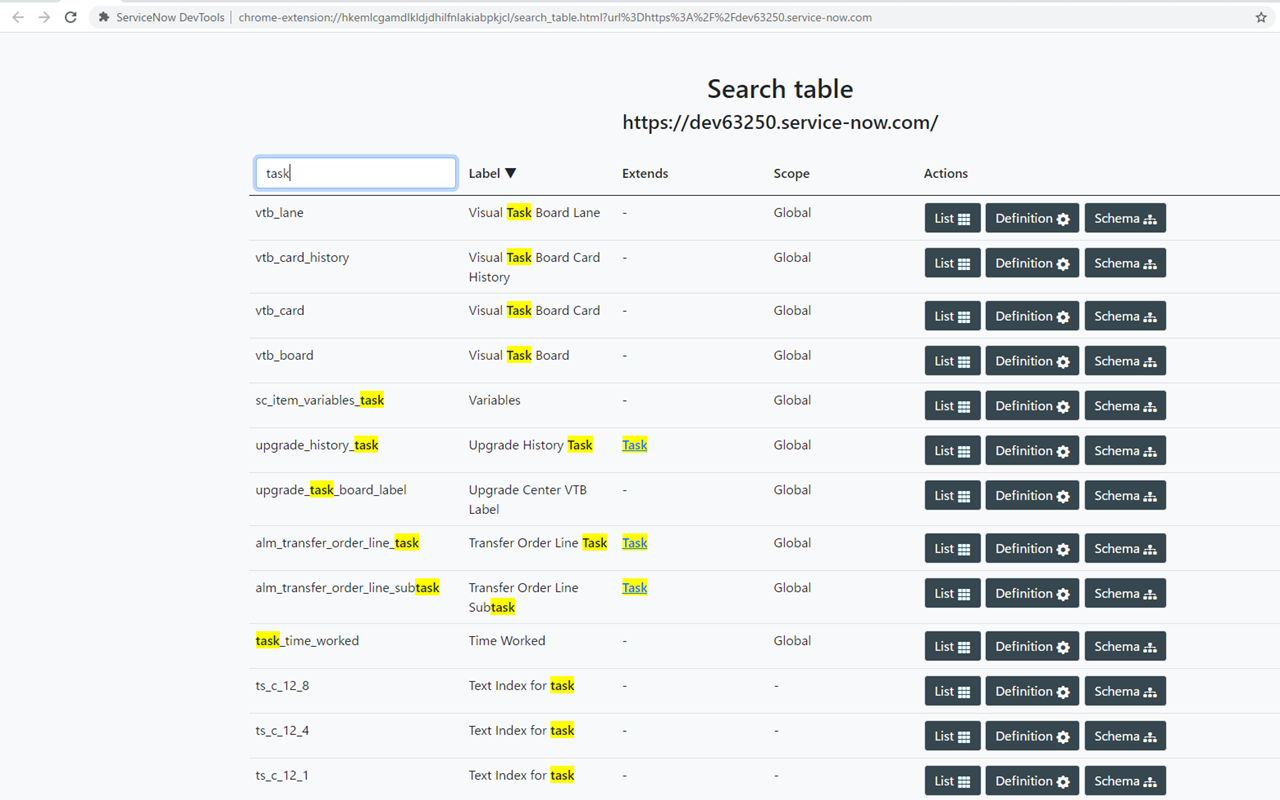Open Definition for vtb_lane
Screen dimensions: 1280x800
[1032, 218]
